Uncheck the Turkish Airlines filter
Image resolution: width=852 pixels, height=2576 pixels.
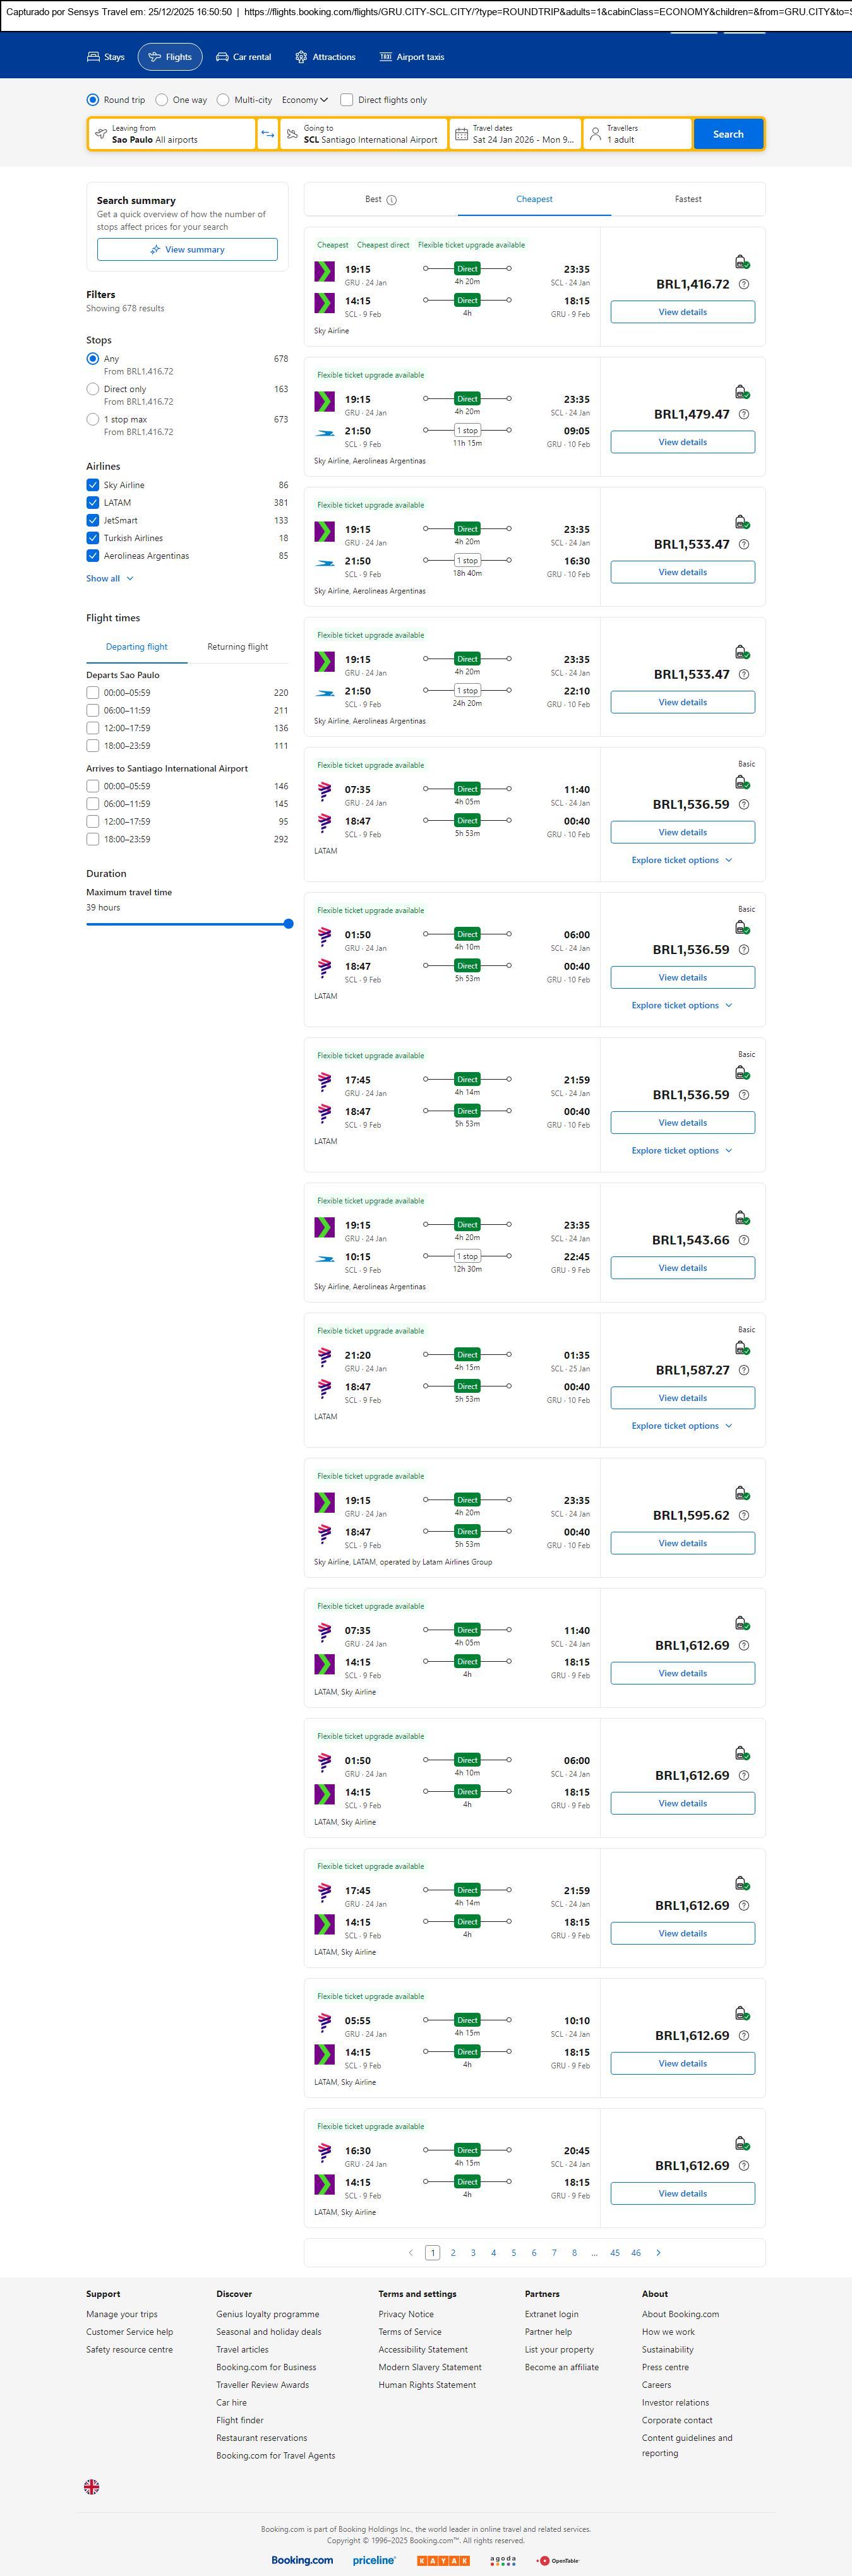click(93, 538)
